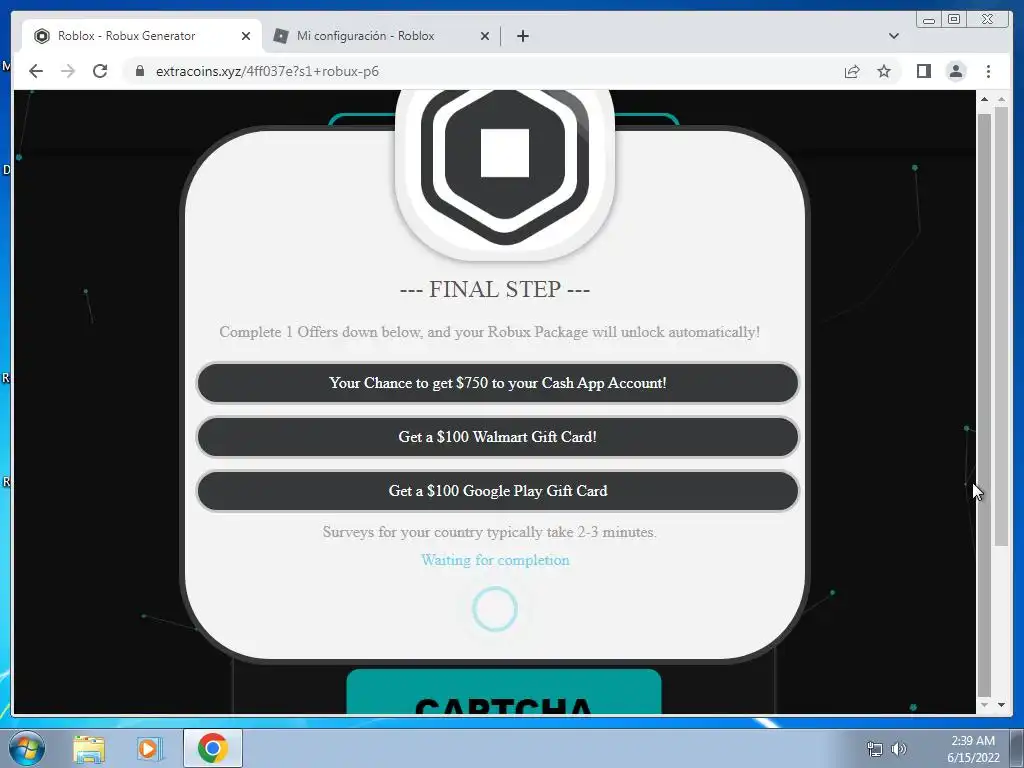Click the loading spinner circle
1024x768 pixels.
pos(494,609)
